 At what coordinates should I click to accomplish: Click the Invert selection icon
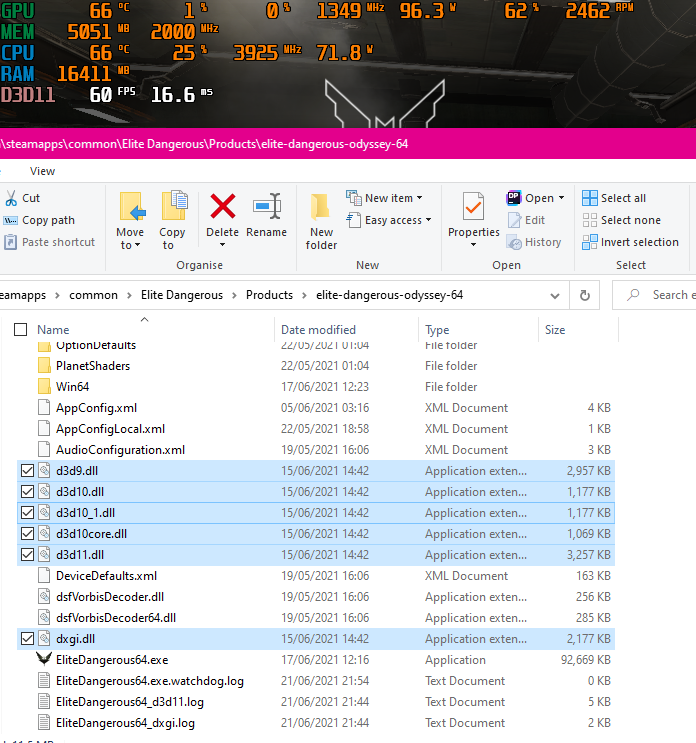tap(590, 242)
